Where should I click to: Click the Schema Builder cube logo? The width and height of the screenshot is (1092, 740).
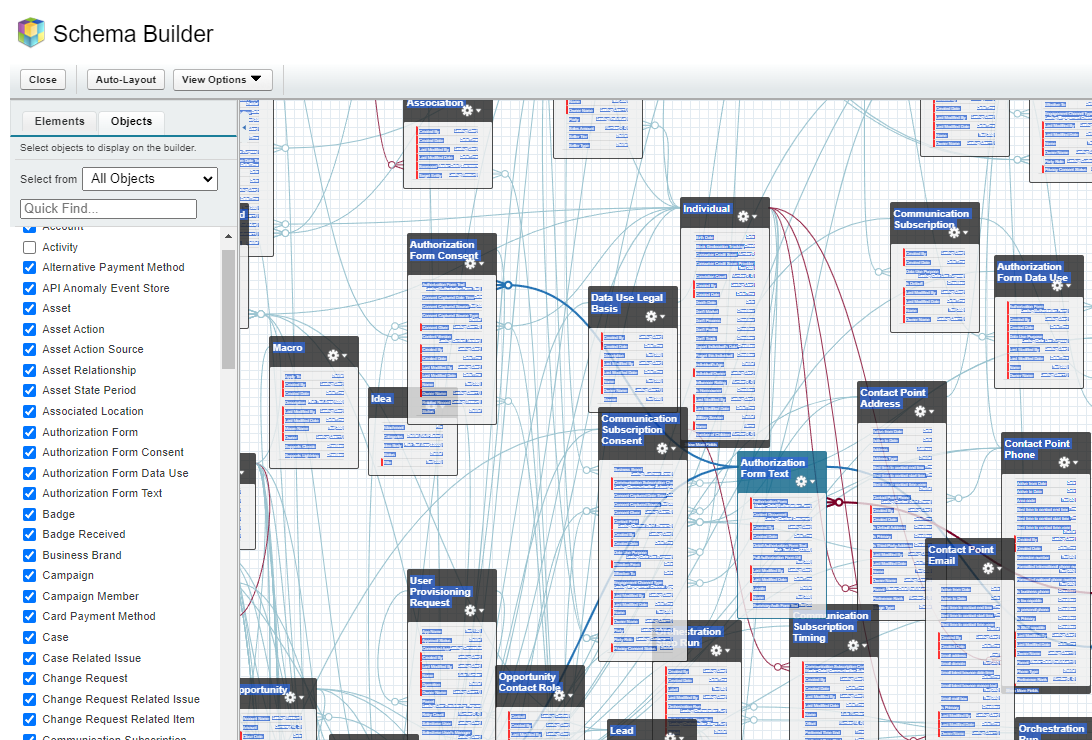[x=31, y=33]
